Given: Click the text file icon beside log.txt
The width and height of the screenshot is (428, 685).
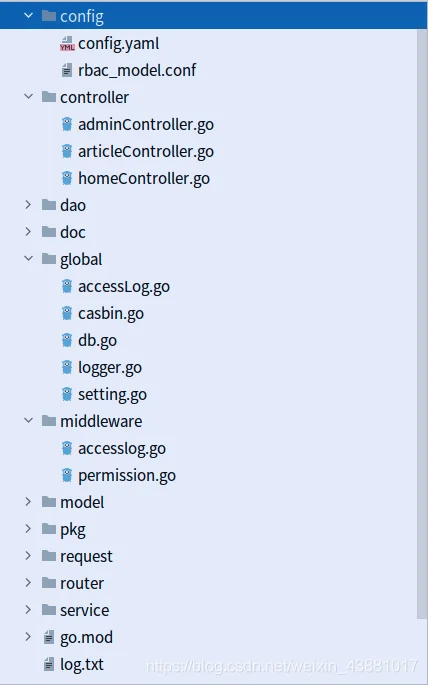Looking at the screenshot, I should pos(49,664).
